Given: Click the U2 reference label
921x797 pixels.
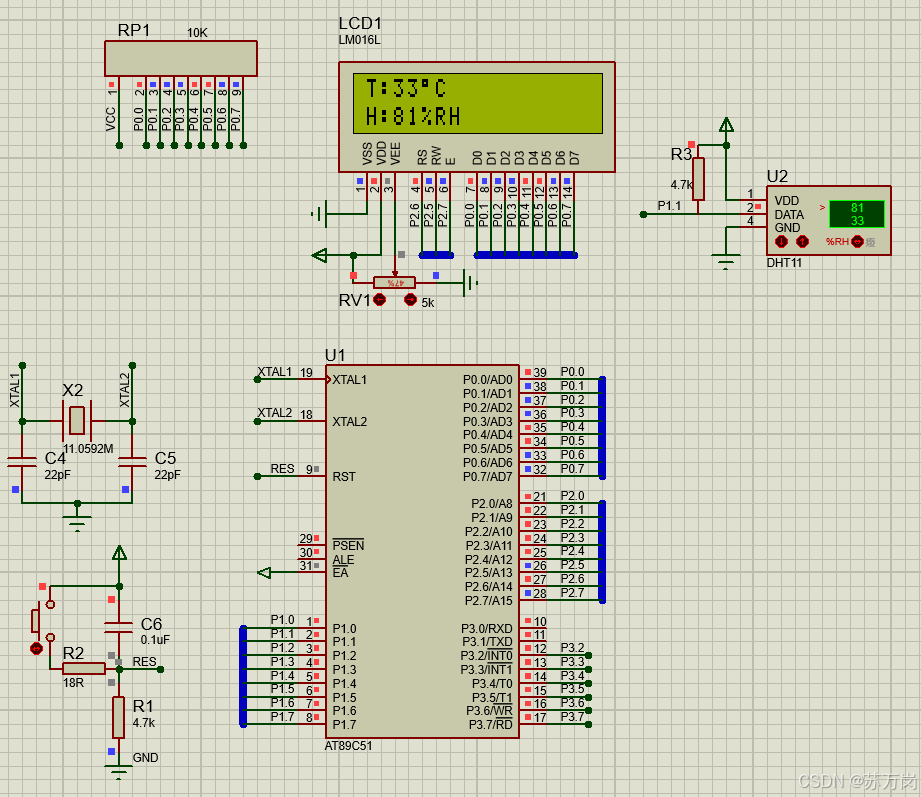Looking at the screenshot, I should [777, 176].
